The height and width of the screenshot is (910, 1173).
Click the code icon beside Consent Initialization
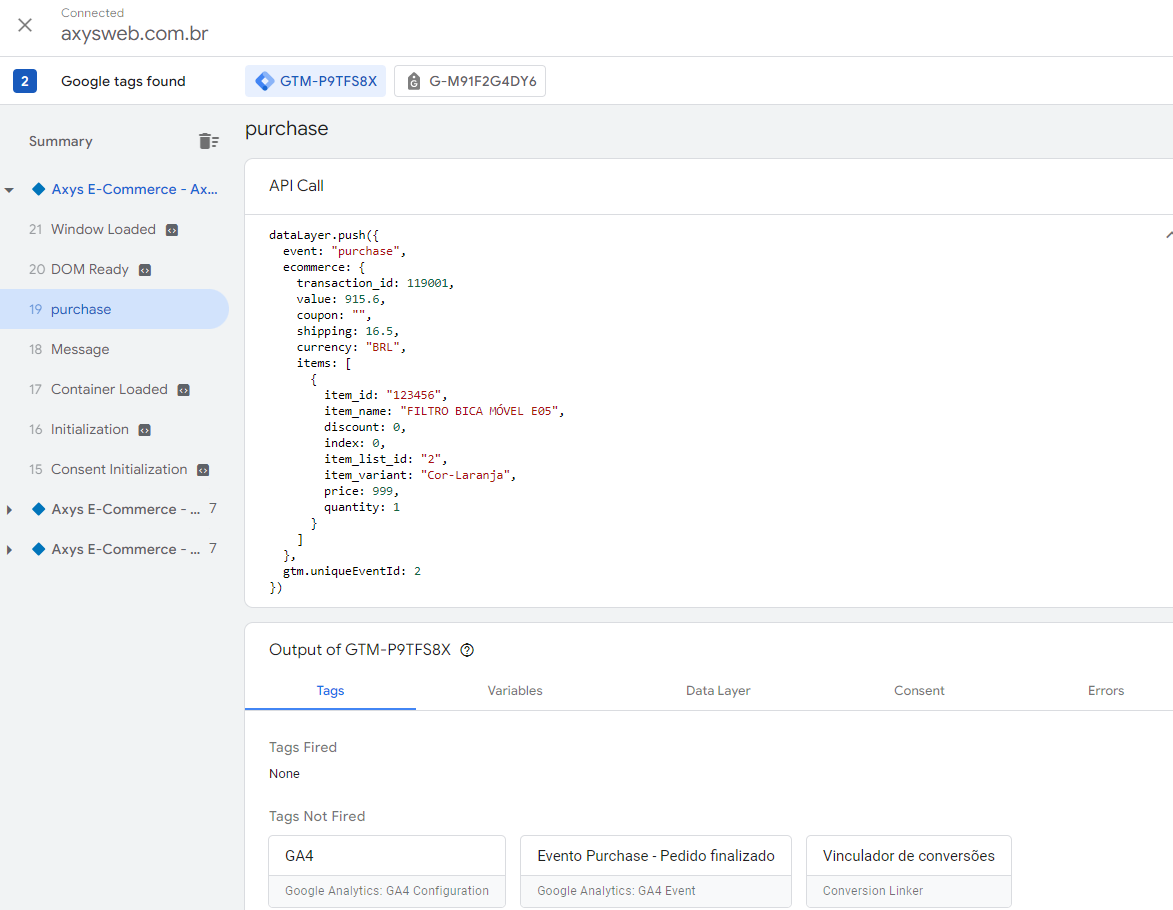pos(203,470)
